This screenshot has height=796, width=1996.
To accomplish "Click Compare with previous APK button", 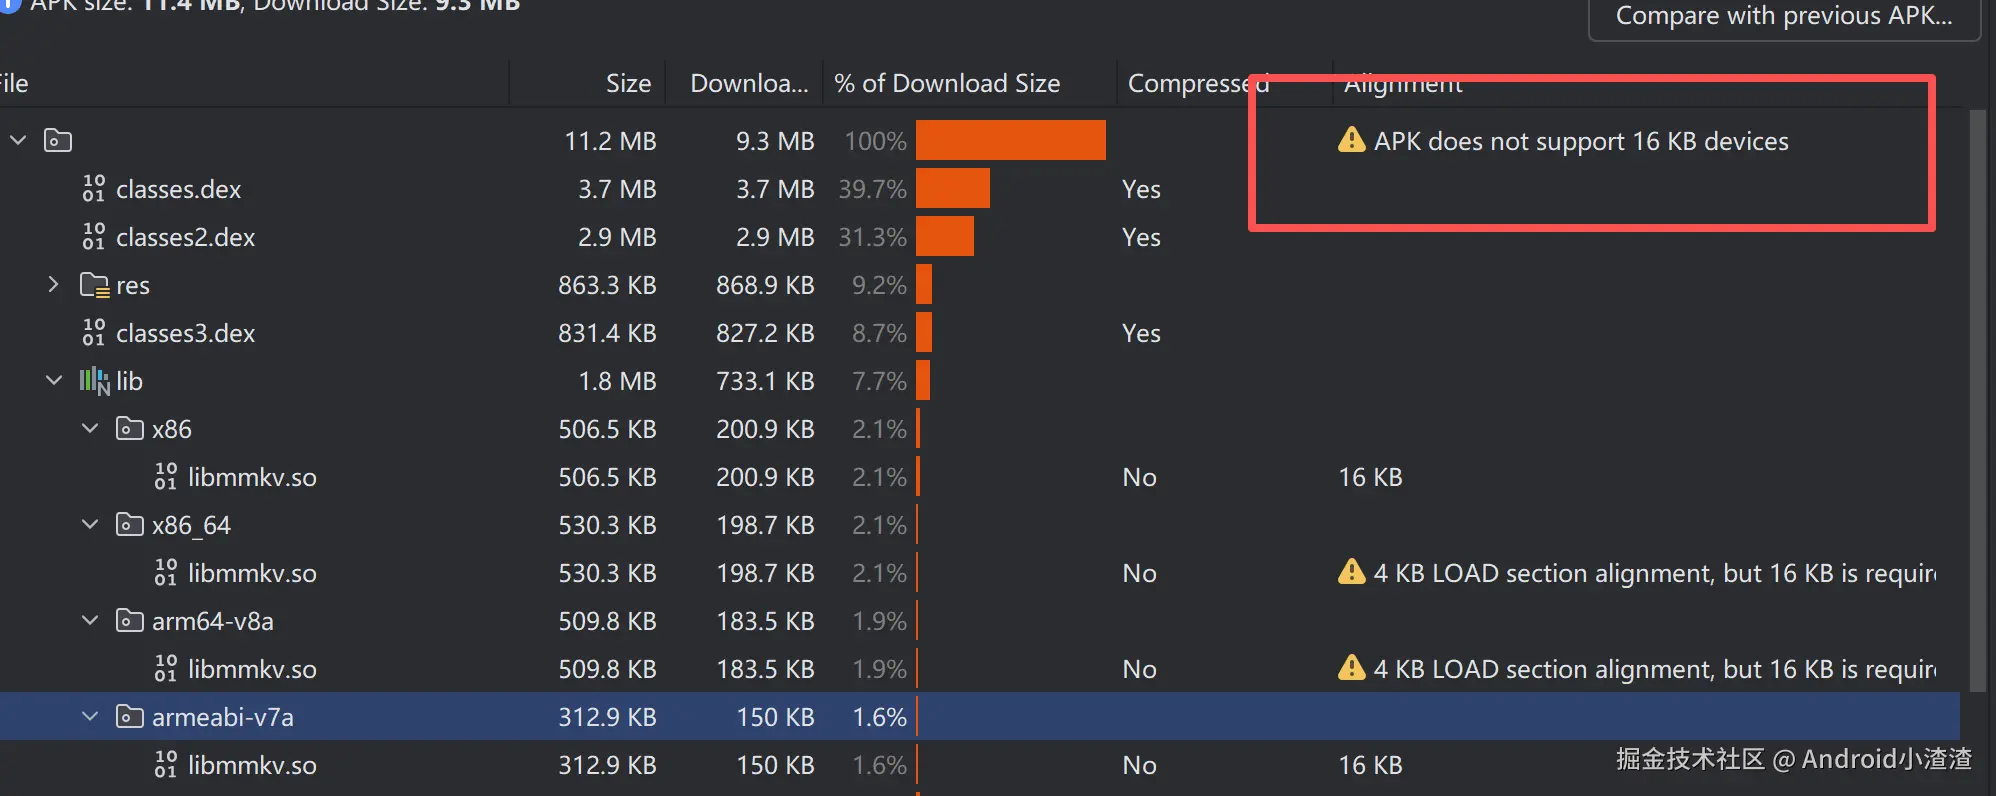I will coord(1783,17).
